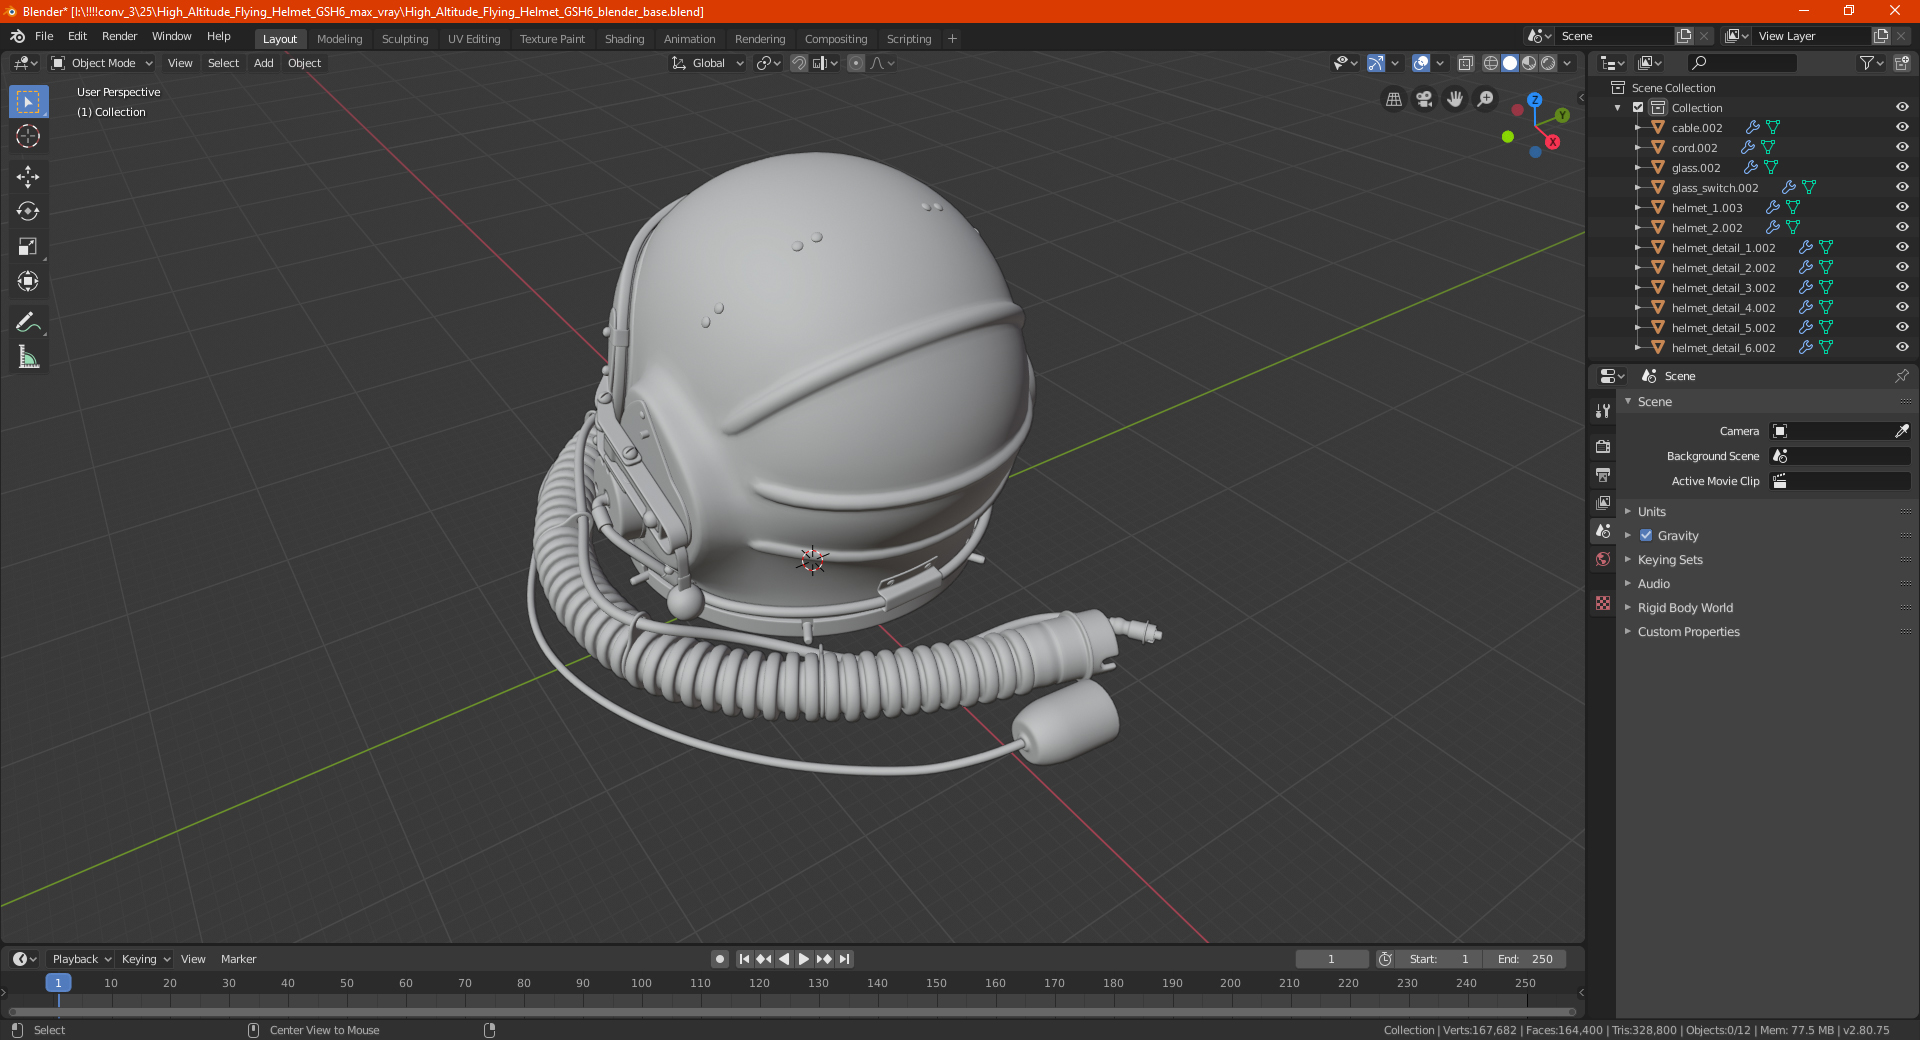Open the Output properties tab icon
1920x1040 pixels.
[x=1603, y=474]
